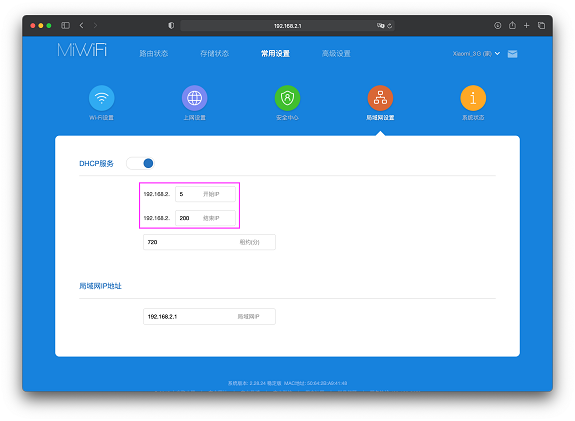
Task: Click the MiWiFi logo
Action: pyautogui.click(x=82, y=50)
